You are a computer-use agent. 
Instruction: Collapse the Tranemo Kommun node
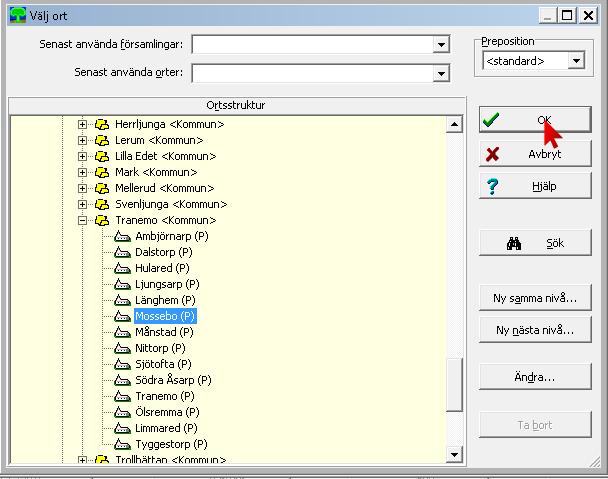(x=82, y=220)
